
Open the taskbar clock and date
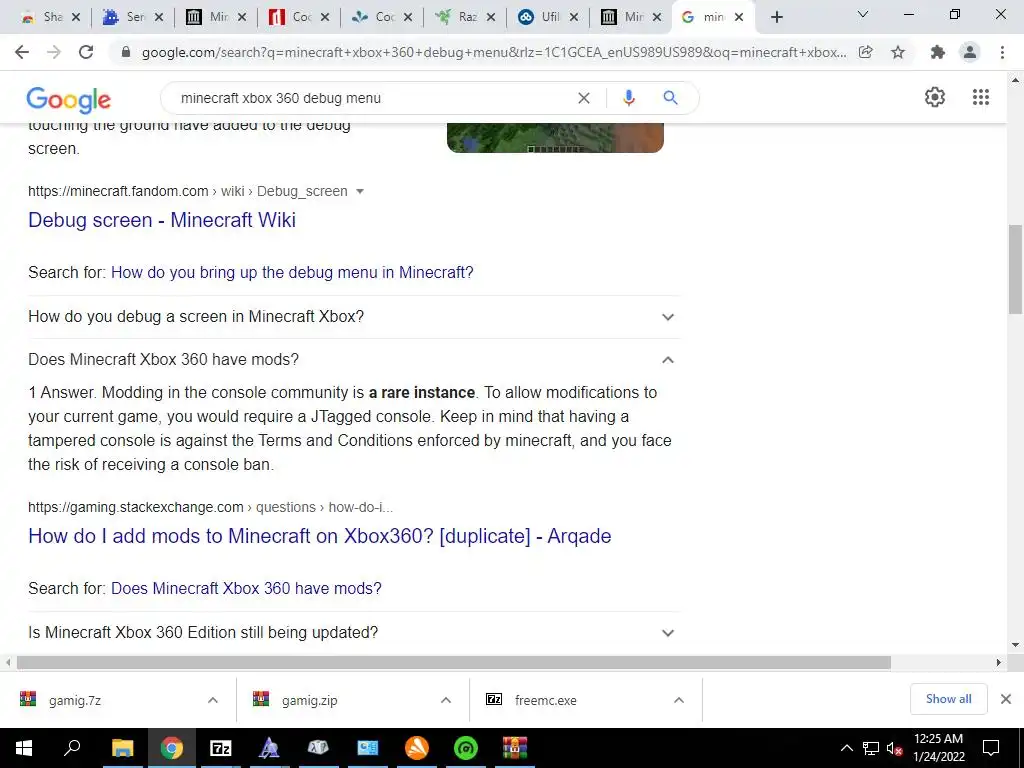938,748
